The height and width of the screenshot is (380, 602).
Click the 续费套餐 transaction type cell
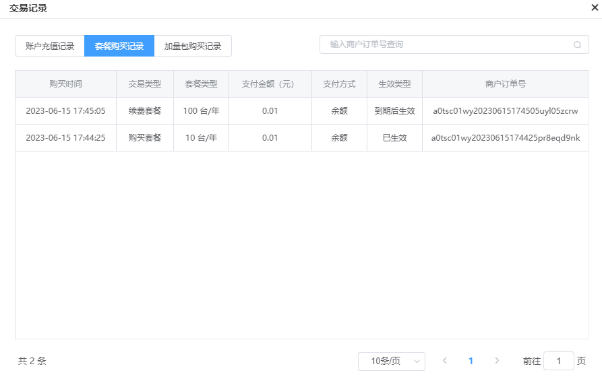pyautogui.click(x=145, y=111)
